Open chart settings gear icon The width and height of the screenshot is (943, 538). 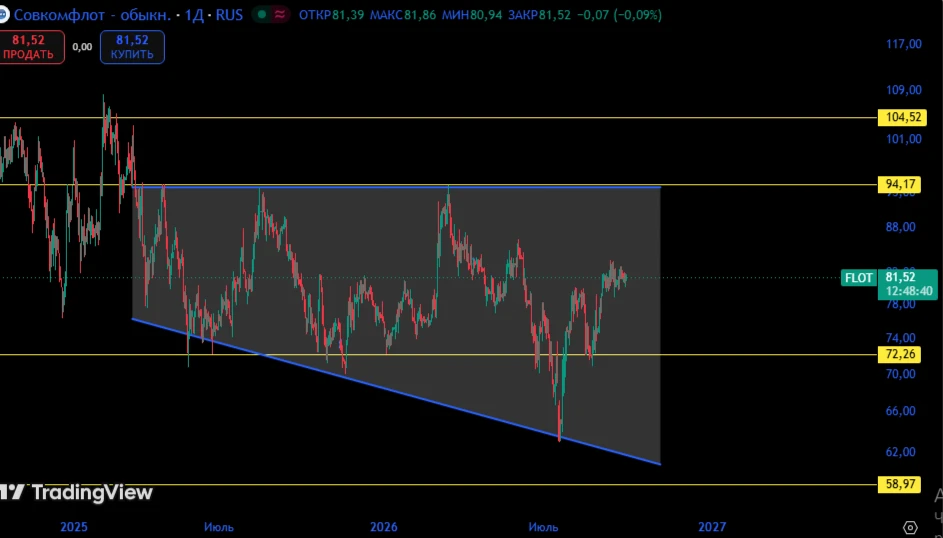911,527
